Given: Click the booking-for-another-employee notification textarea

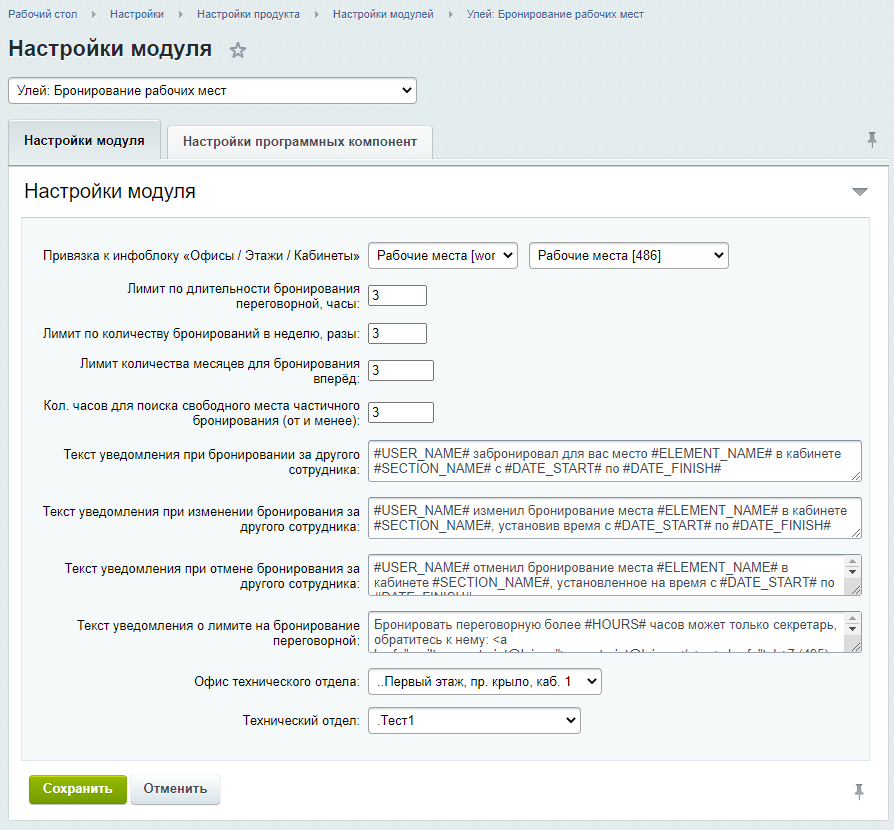Looking at the screenshot, I should 615,461.
